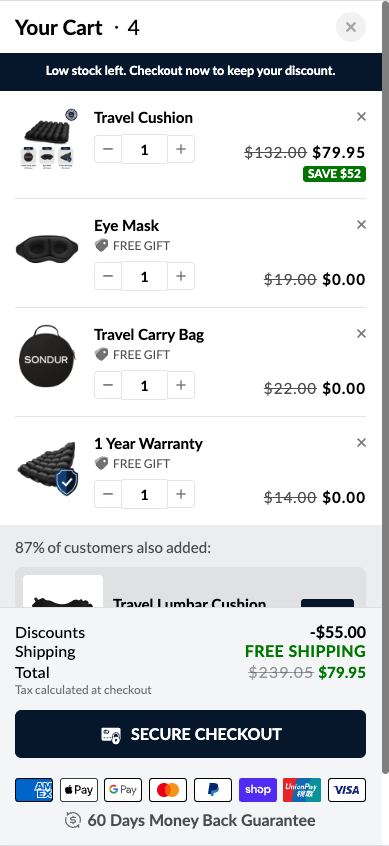
Task: Remove 1 Year Warranty from cart
Action: tap(361, 442)
